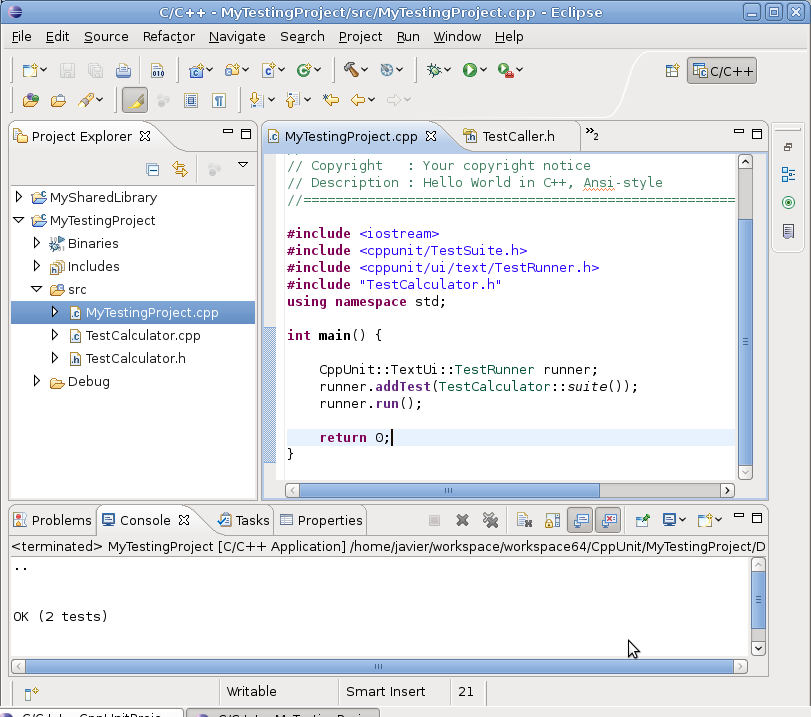
Task: Click the editor vertical scrollbar thumb
Action: coord(745,341)
